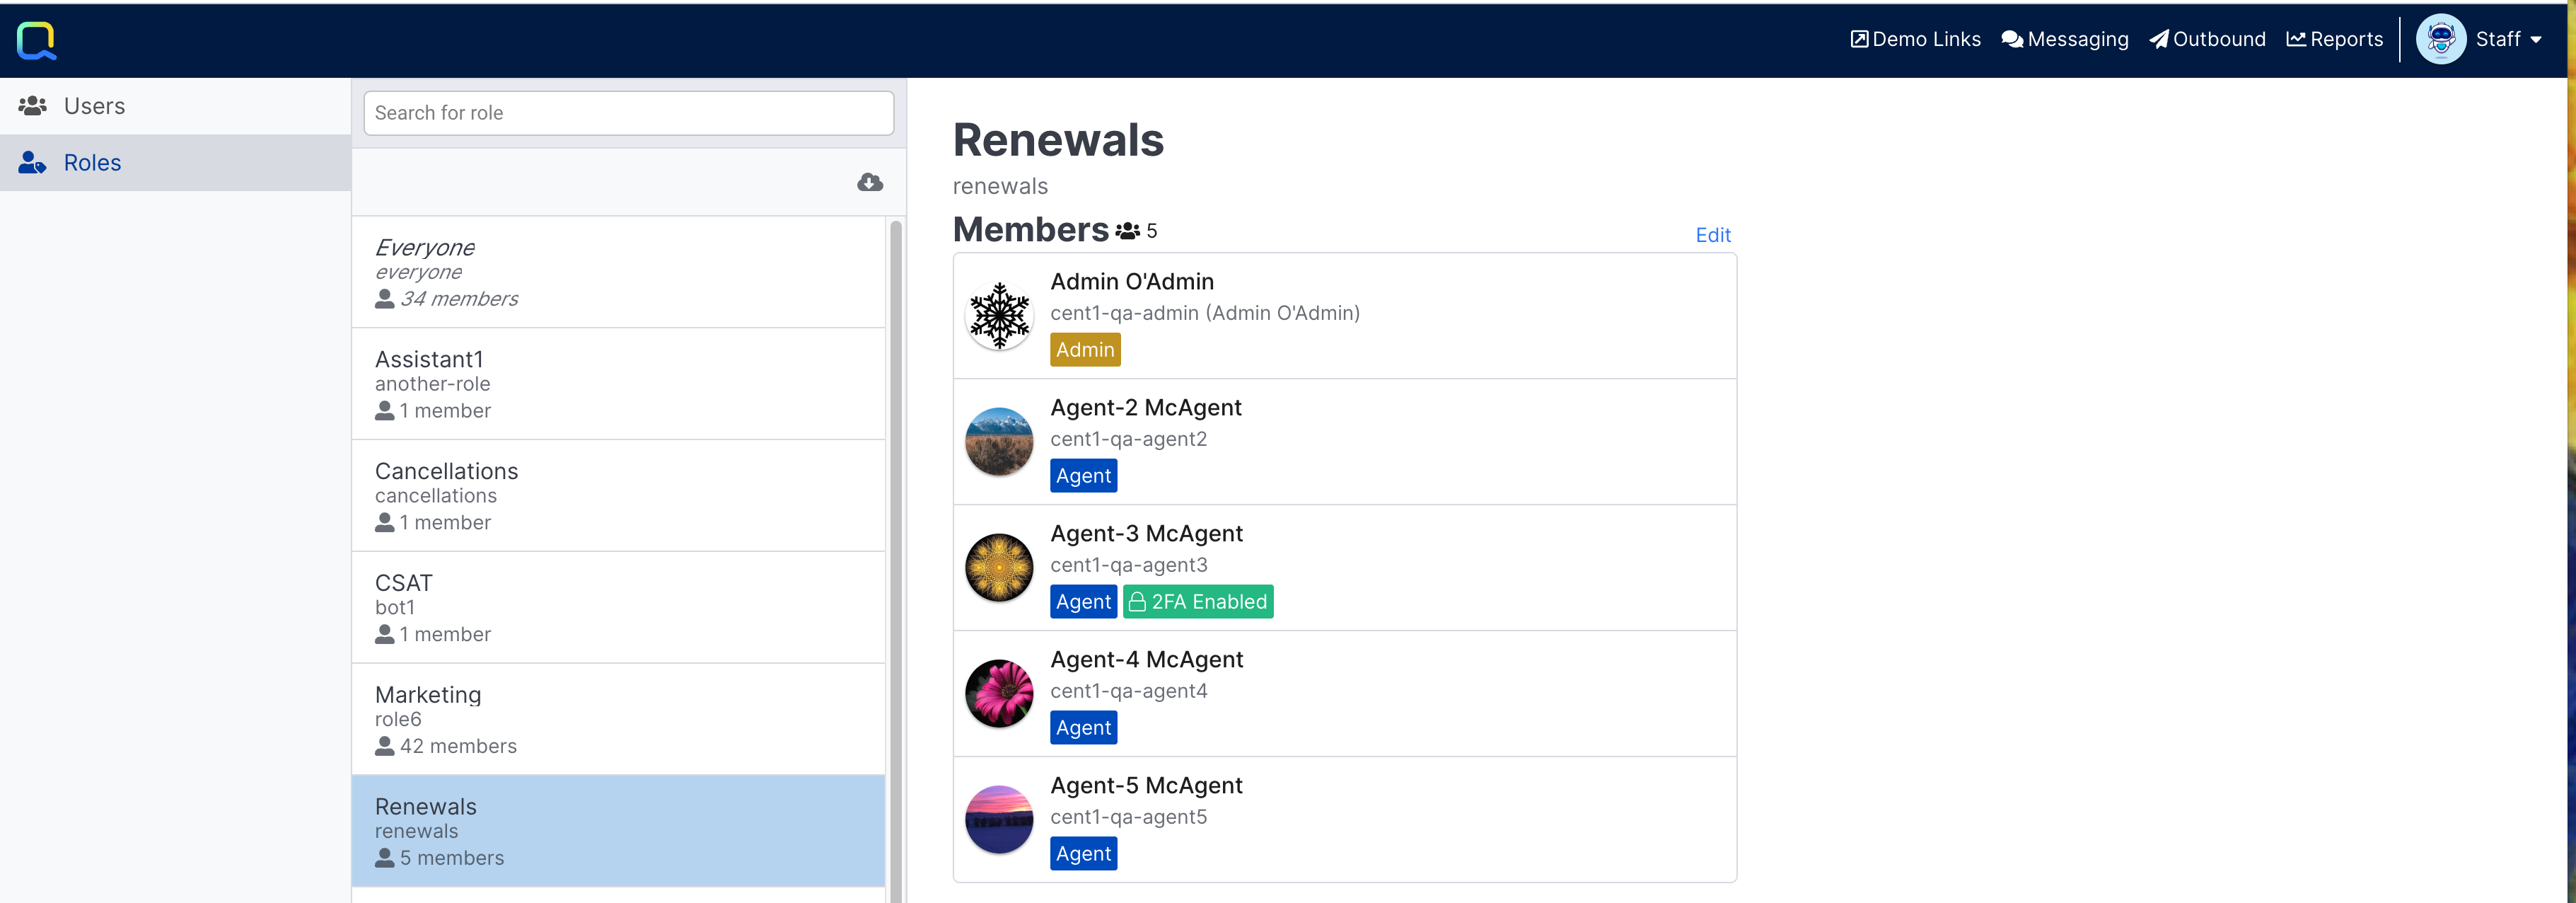Switch to the Users sidebar tab

click(94, 106)
